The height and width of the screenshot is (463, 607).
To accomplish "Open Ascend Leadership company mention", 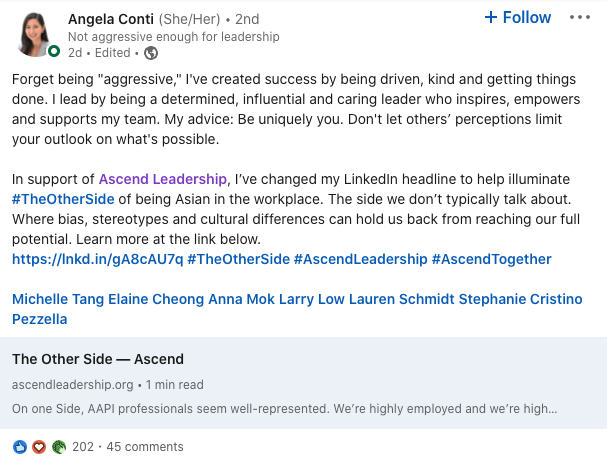I will coord(163,179).
